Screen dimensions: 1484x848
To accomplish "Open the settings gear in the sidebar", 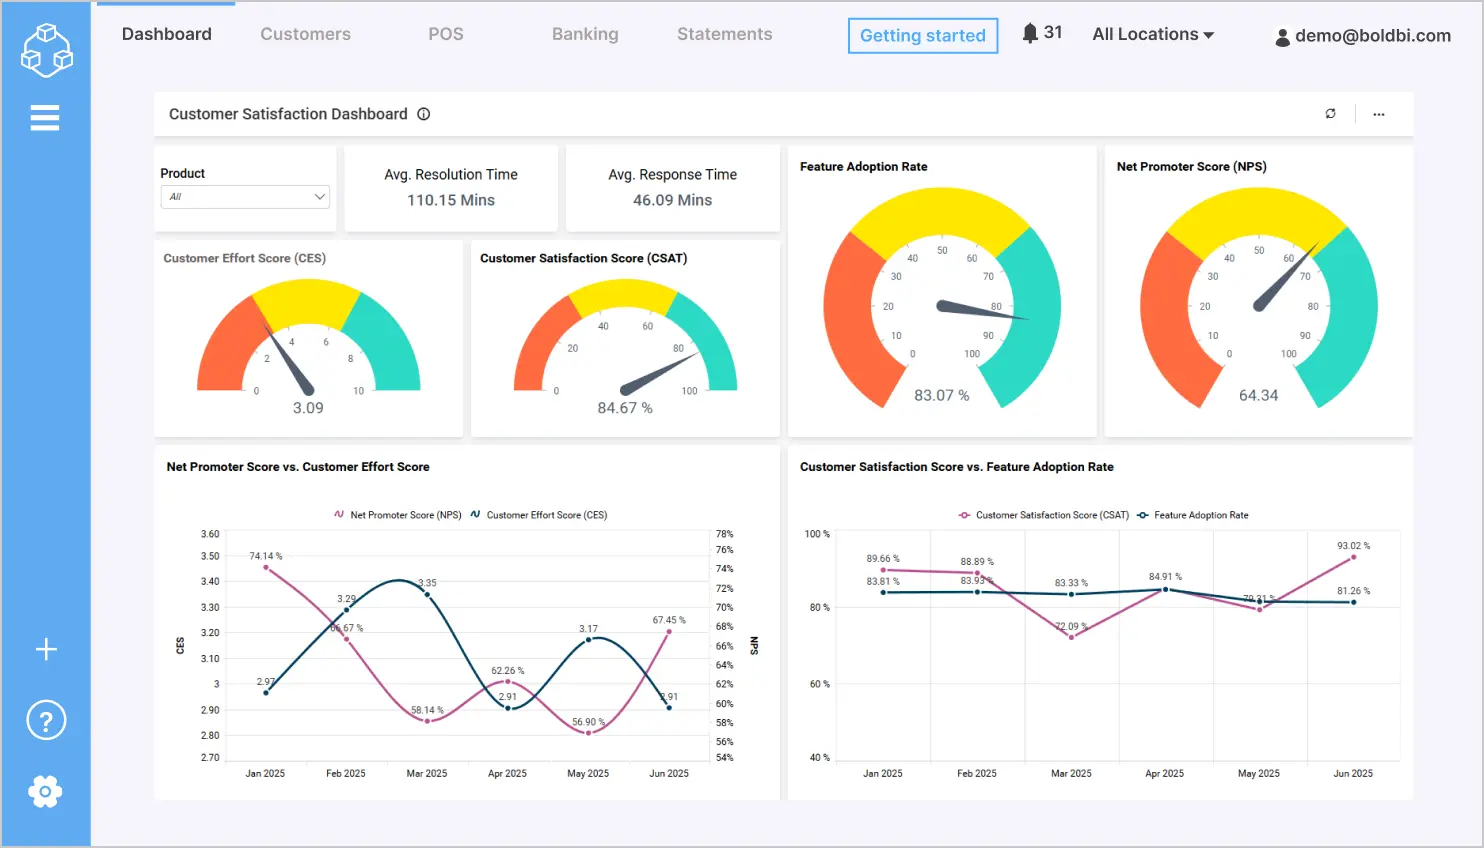I will 45,791.
